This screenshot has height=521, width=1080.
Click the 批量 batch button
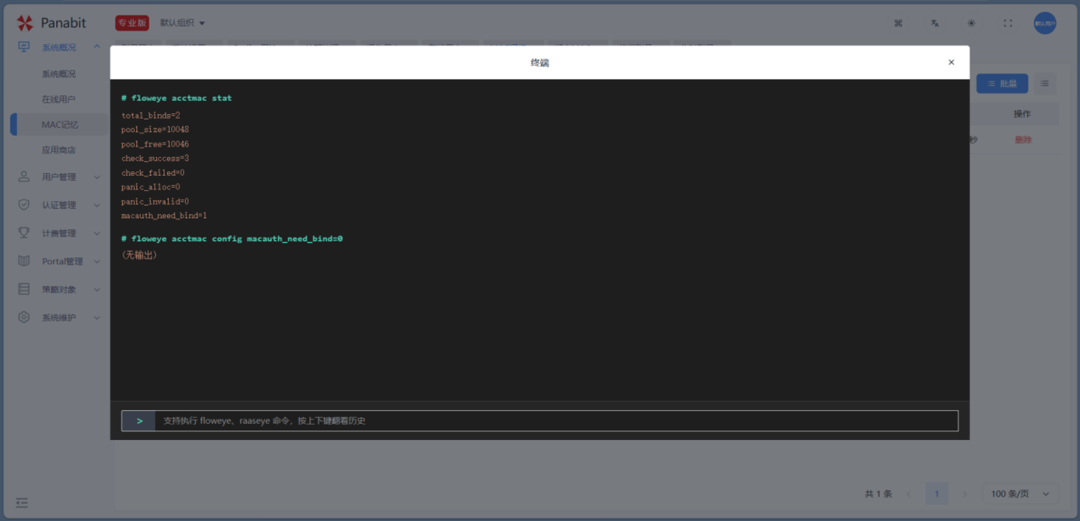pyautogui.click(x=1002, y=83)
